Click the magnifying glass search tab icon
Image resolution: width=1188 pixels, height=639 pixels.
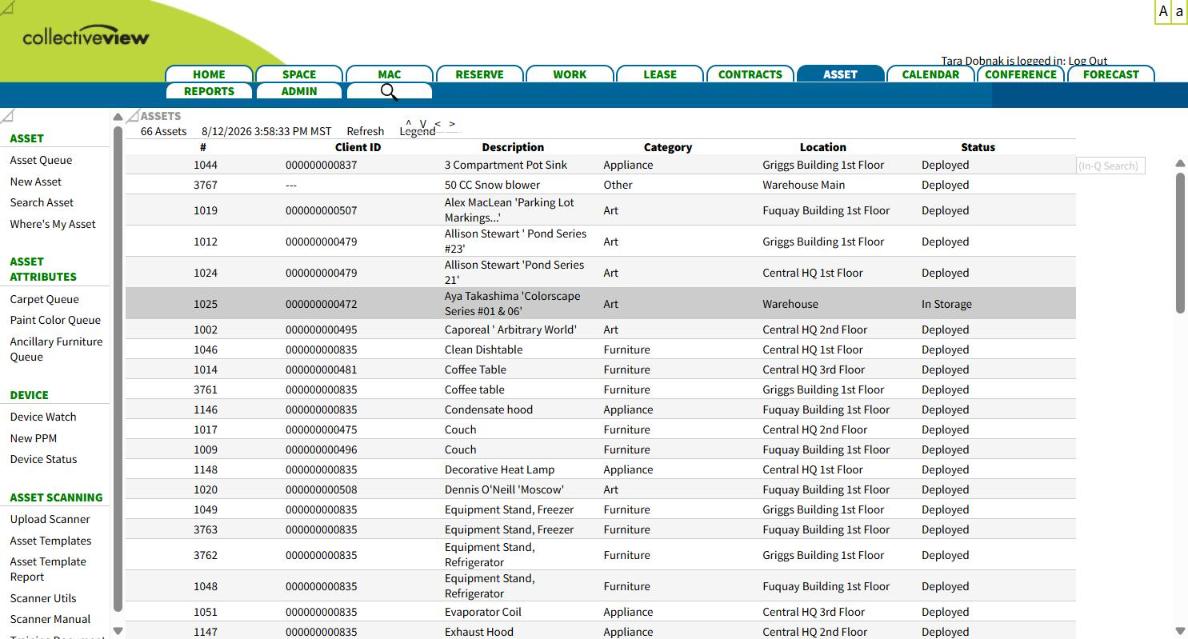[389, 92]
